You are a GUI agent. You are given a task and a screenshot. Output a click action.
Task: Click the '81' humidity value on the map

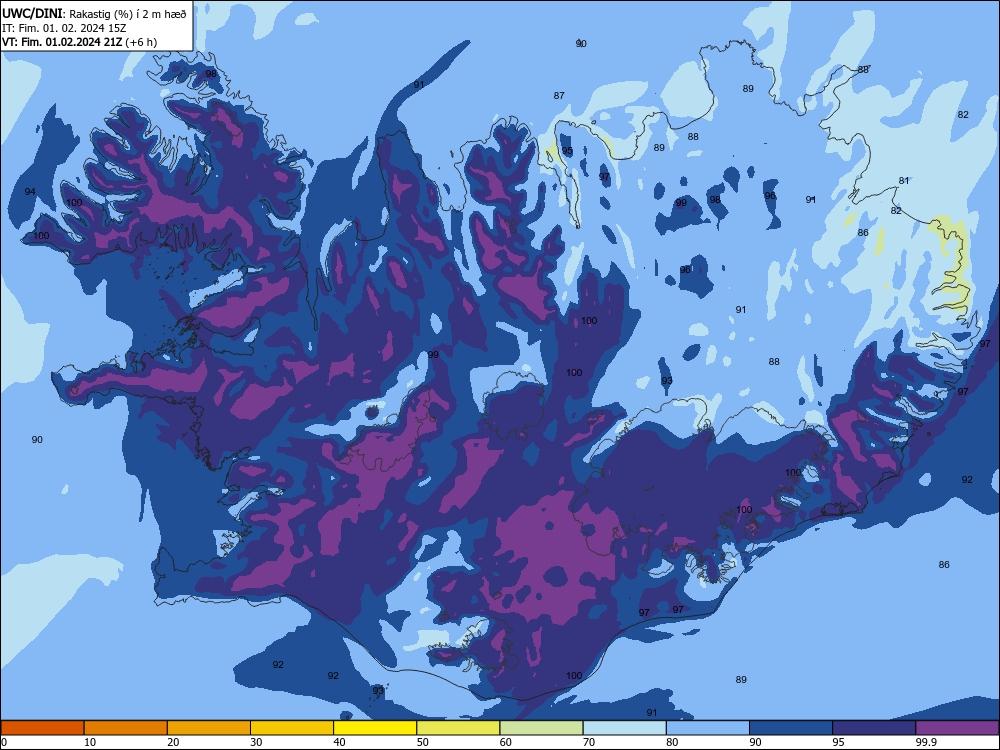904,180
